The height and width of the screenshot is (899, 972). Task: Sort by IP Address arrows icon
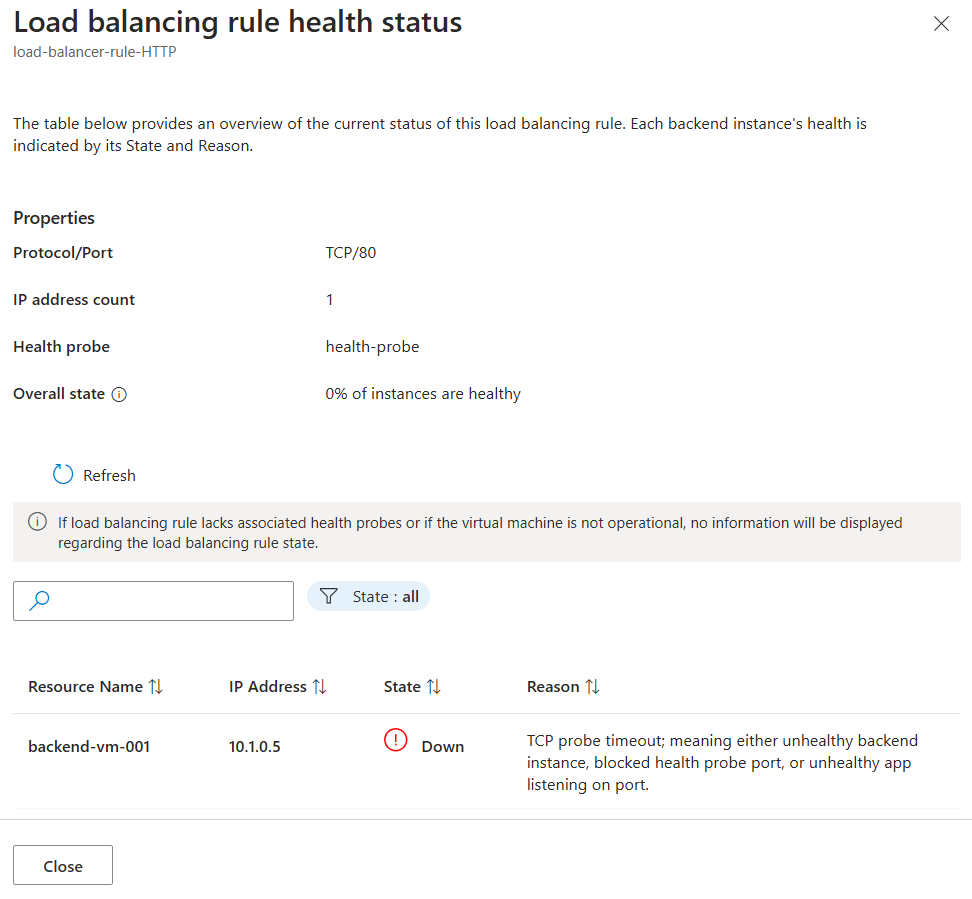tap(319, 687)
